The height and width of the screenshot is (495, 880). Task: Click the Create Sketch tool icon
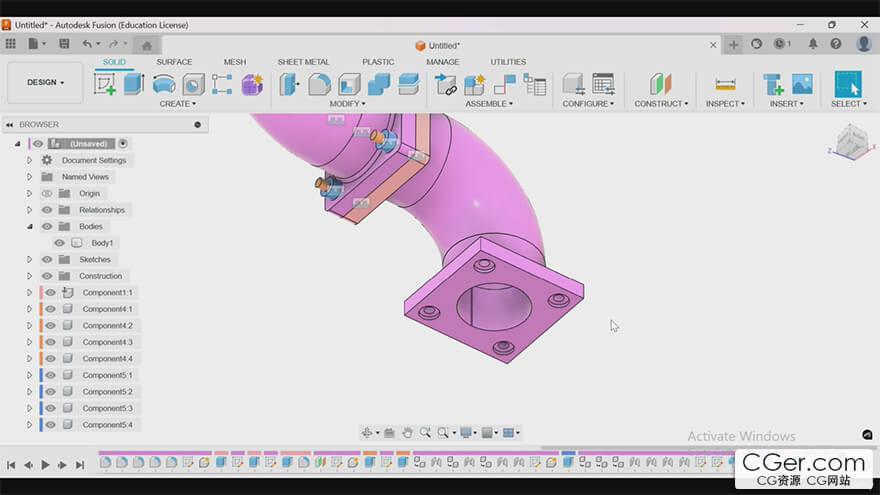coord(105,84)
